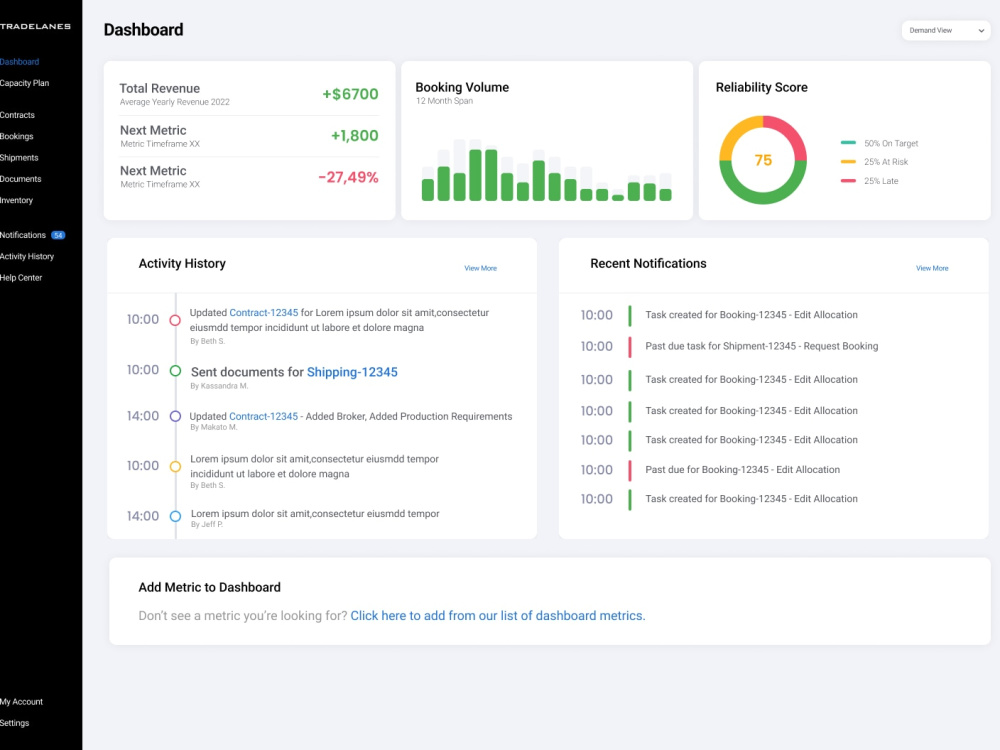This screenshot has height=750, width=1000.
Task: Open Shipments from the sidebar
Action: 19,158
